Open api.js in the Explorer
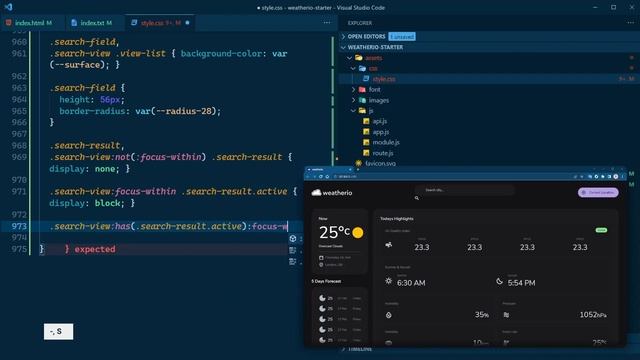 pyautogui.click(x=380, y=121)
